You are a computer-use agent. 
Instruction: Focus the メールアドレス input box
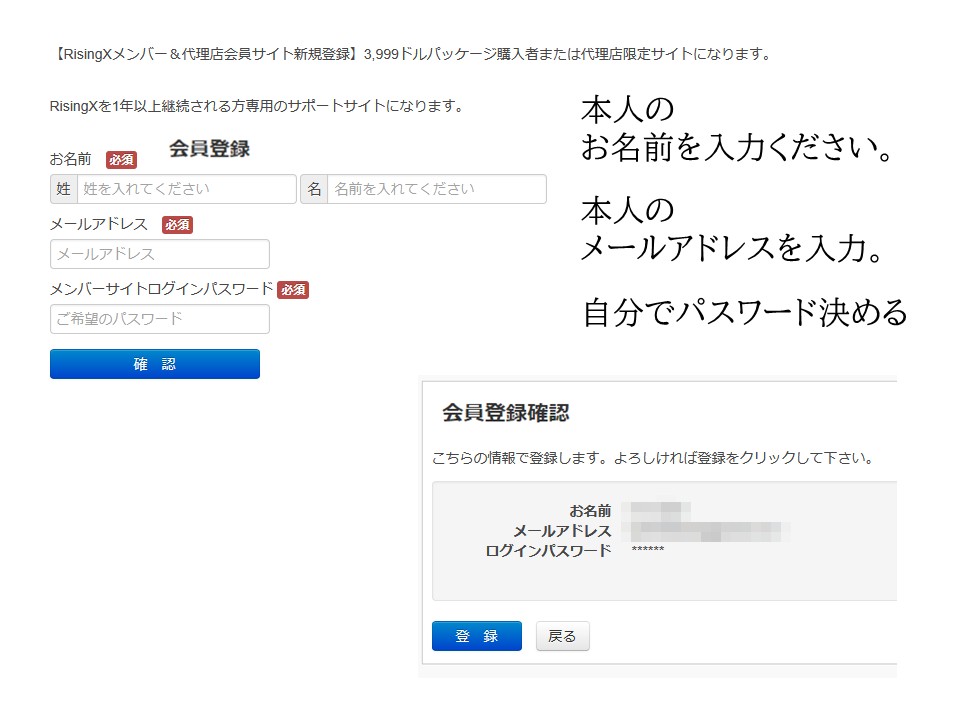pyautogui.click(x=160, y=254)
